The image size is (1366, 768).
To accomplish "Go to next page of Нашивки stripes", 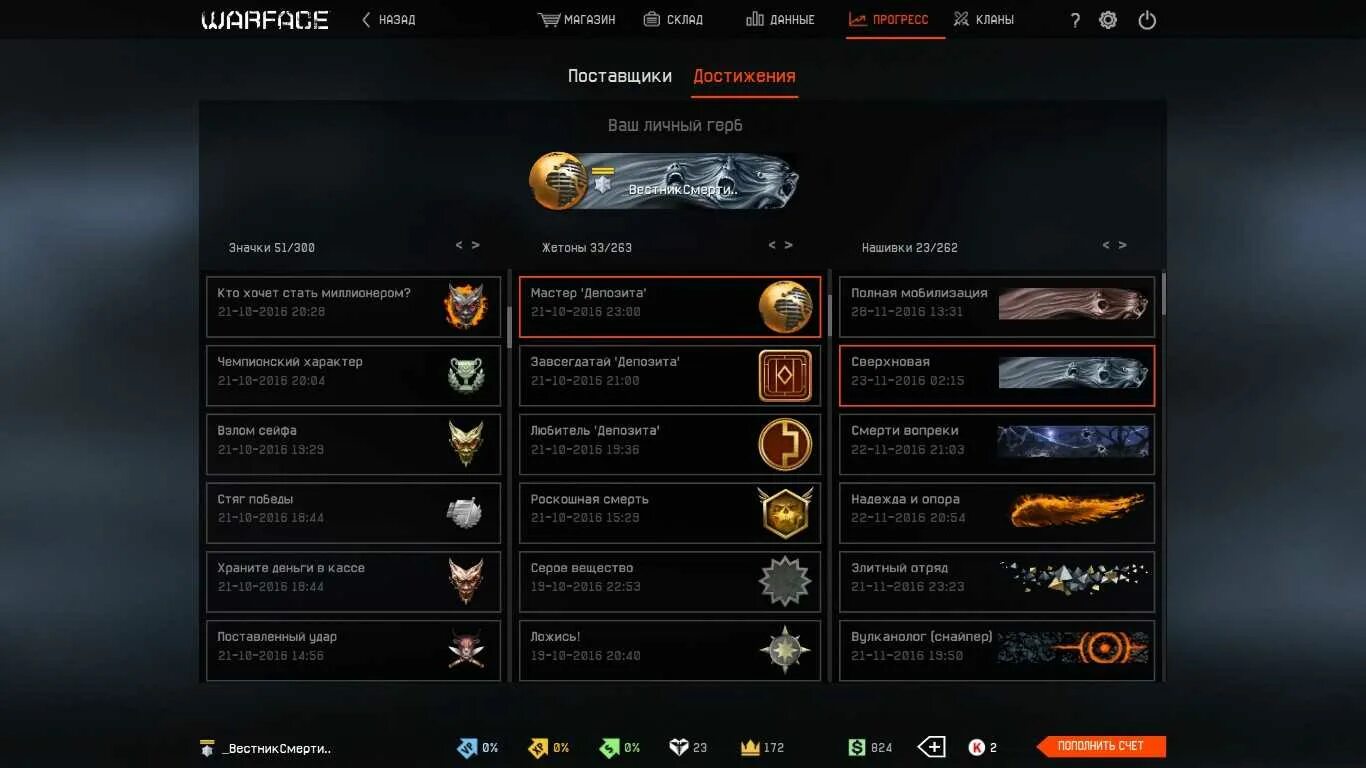I will (1123, 245).
